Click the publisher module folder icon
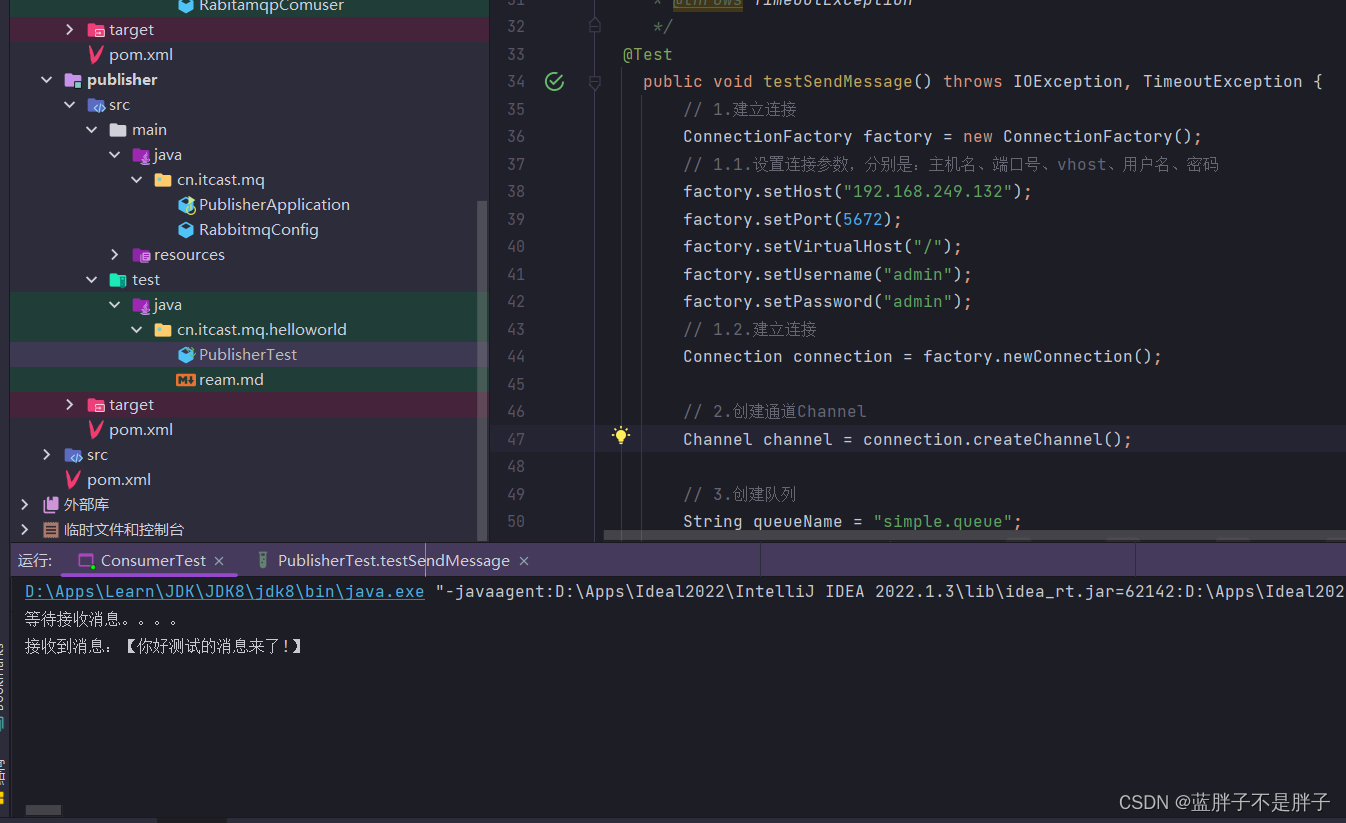This screenshot has width=1346, height=823. coord(72,80)
